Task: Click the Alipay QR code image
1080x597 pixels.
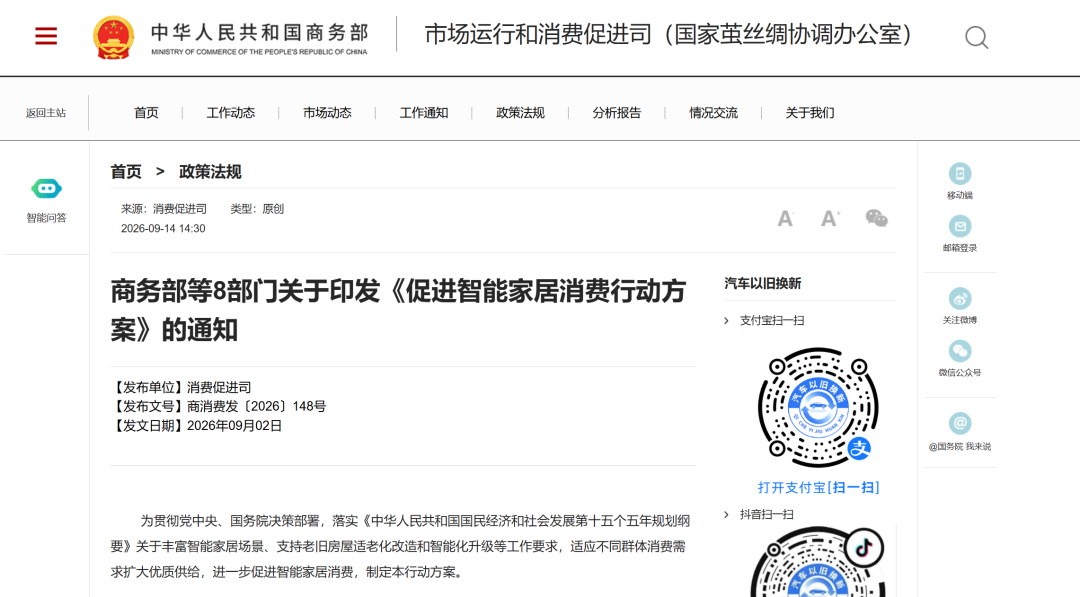Action: 818,407
